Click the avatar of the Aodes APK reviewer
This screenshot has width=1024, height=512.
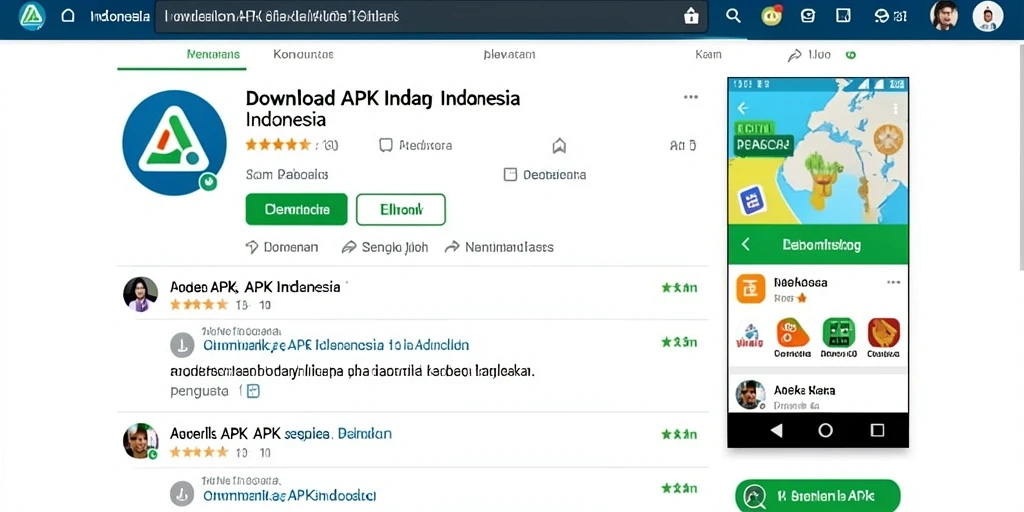coord(140,294)
